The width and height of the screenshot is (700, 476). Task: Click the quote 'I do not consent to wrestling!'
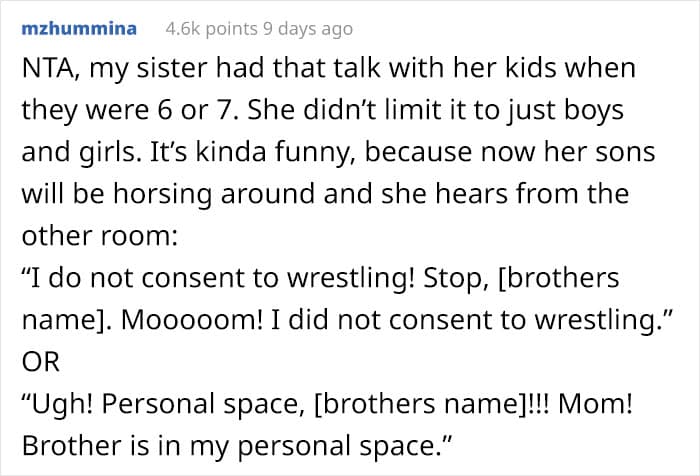click(218, 278)
